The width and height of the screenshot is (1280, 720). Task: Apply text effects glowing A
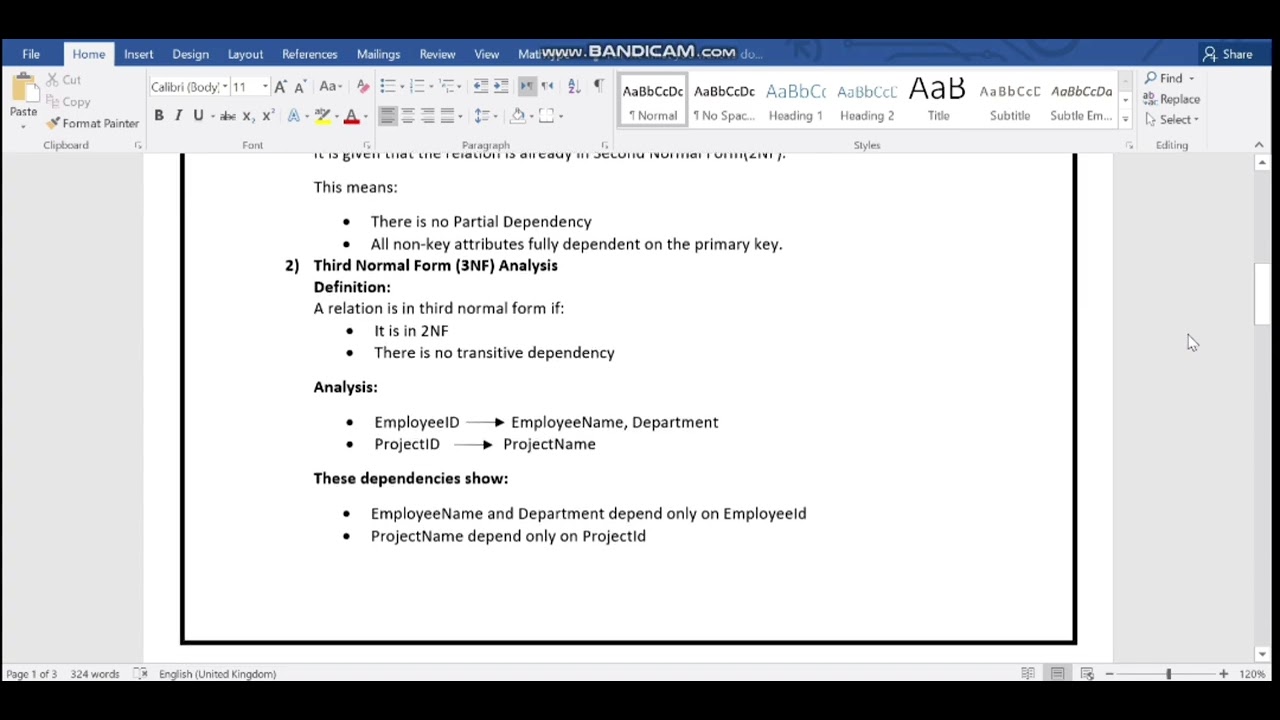[293, 116]
